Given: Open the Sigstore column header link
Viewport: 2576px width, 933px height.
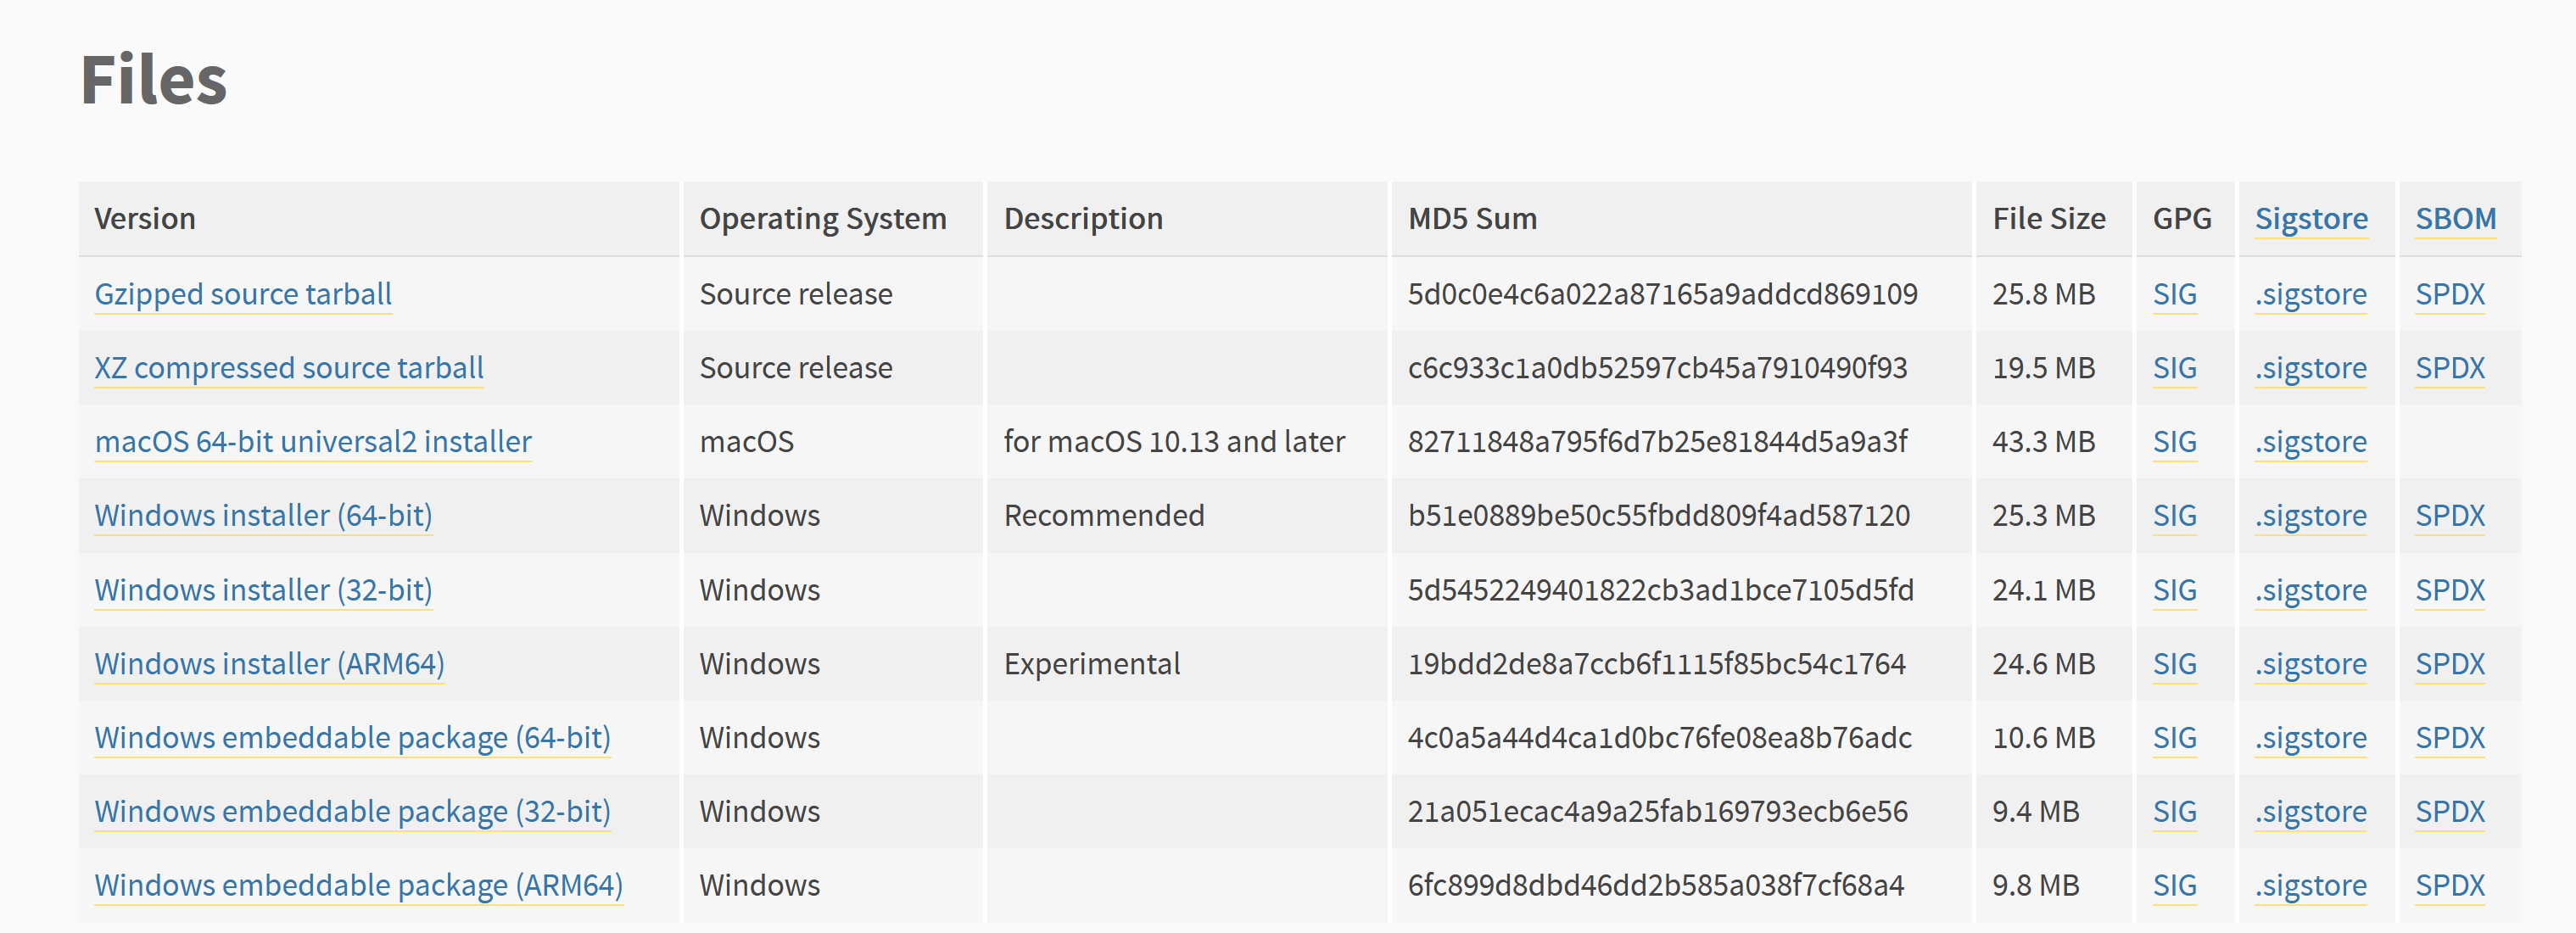Looking at the screenshot, I should [2311, 218].
